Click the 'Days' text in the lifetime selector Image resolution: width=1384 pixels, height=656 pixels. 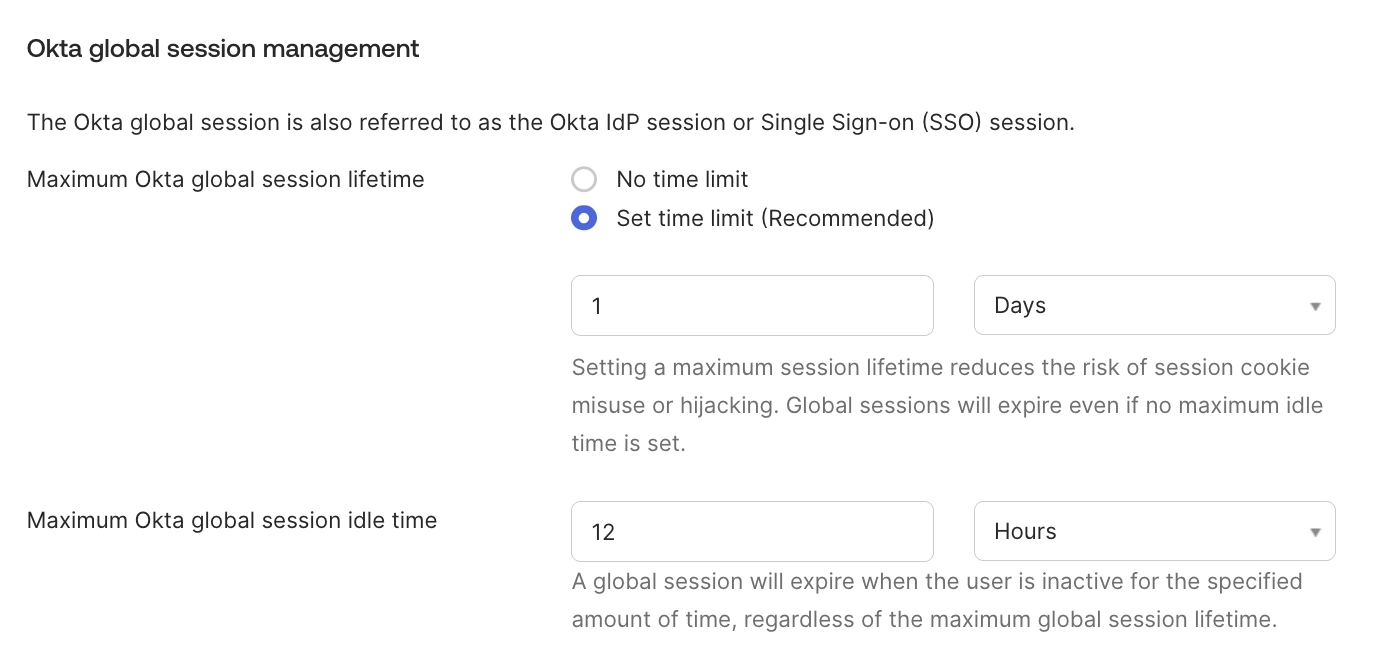(1020, 305)
